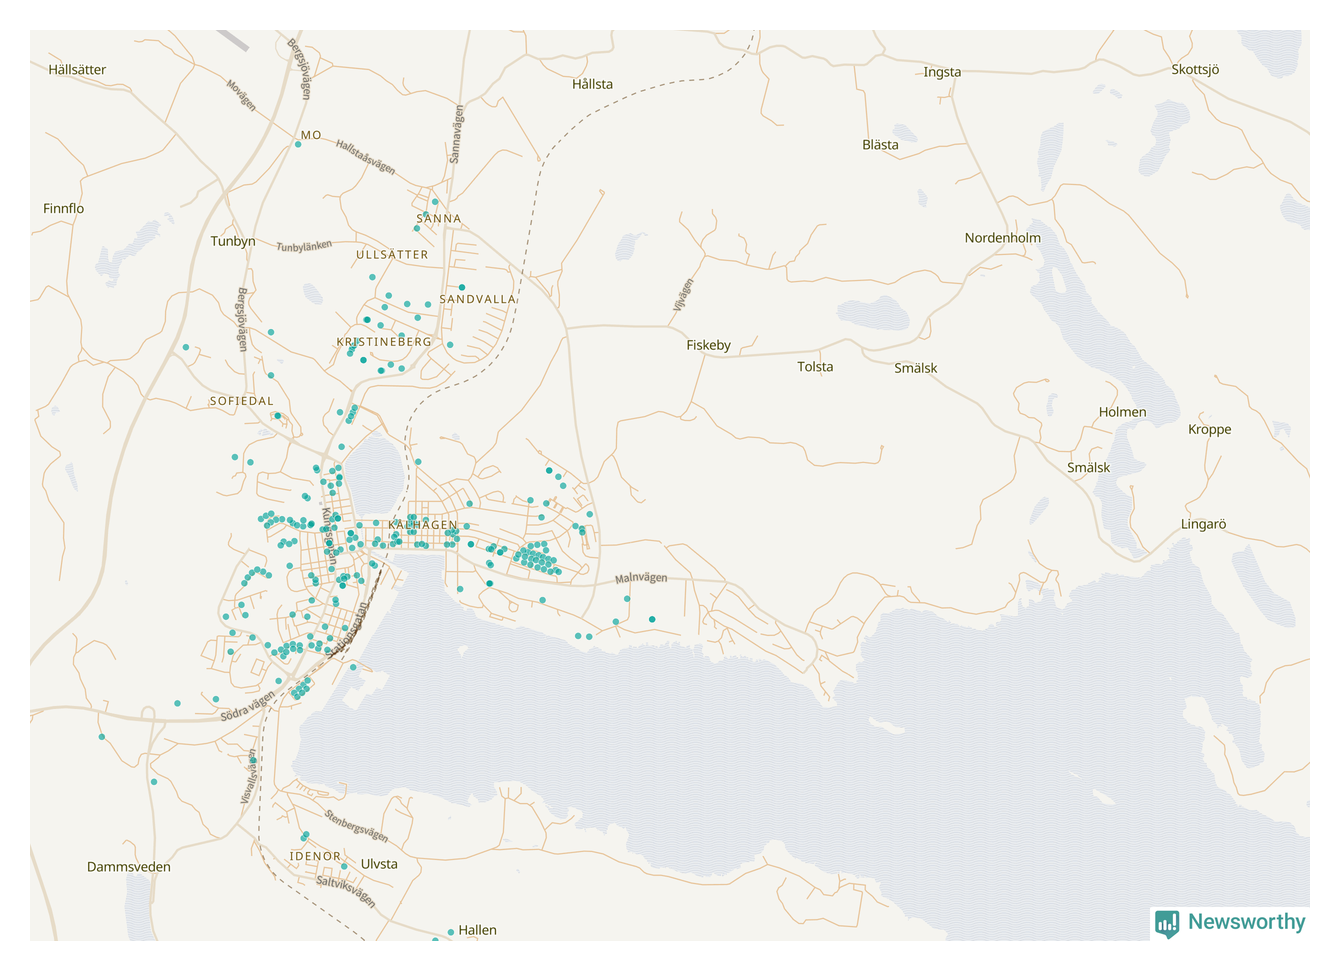
Task: Click the Skottsjö village label
Action: pos(1195,70)
